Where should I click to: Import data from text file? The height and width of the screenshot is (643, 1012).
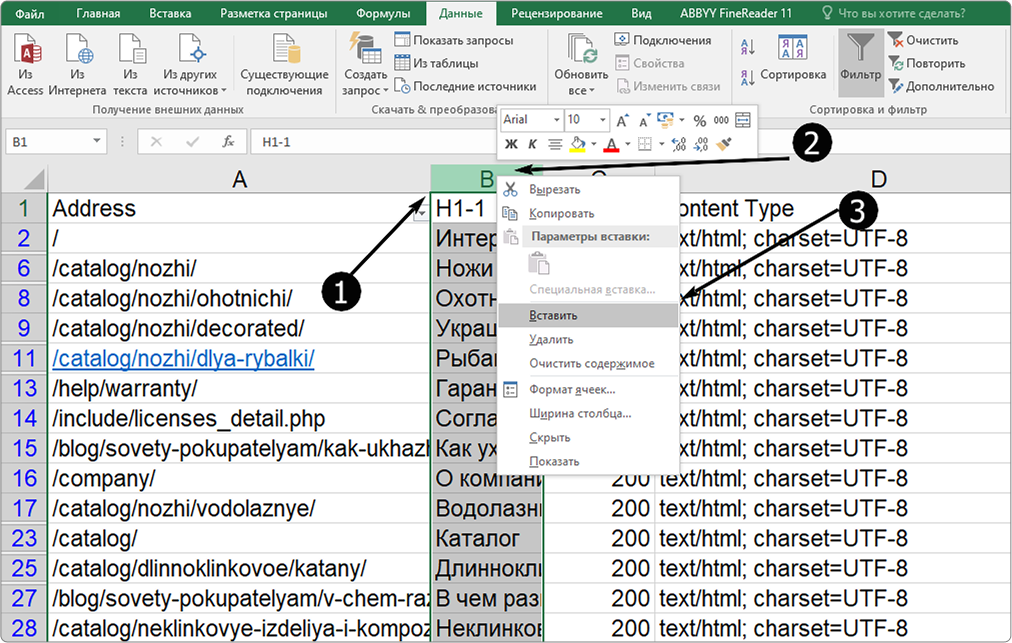point(130,65)
